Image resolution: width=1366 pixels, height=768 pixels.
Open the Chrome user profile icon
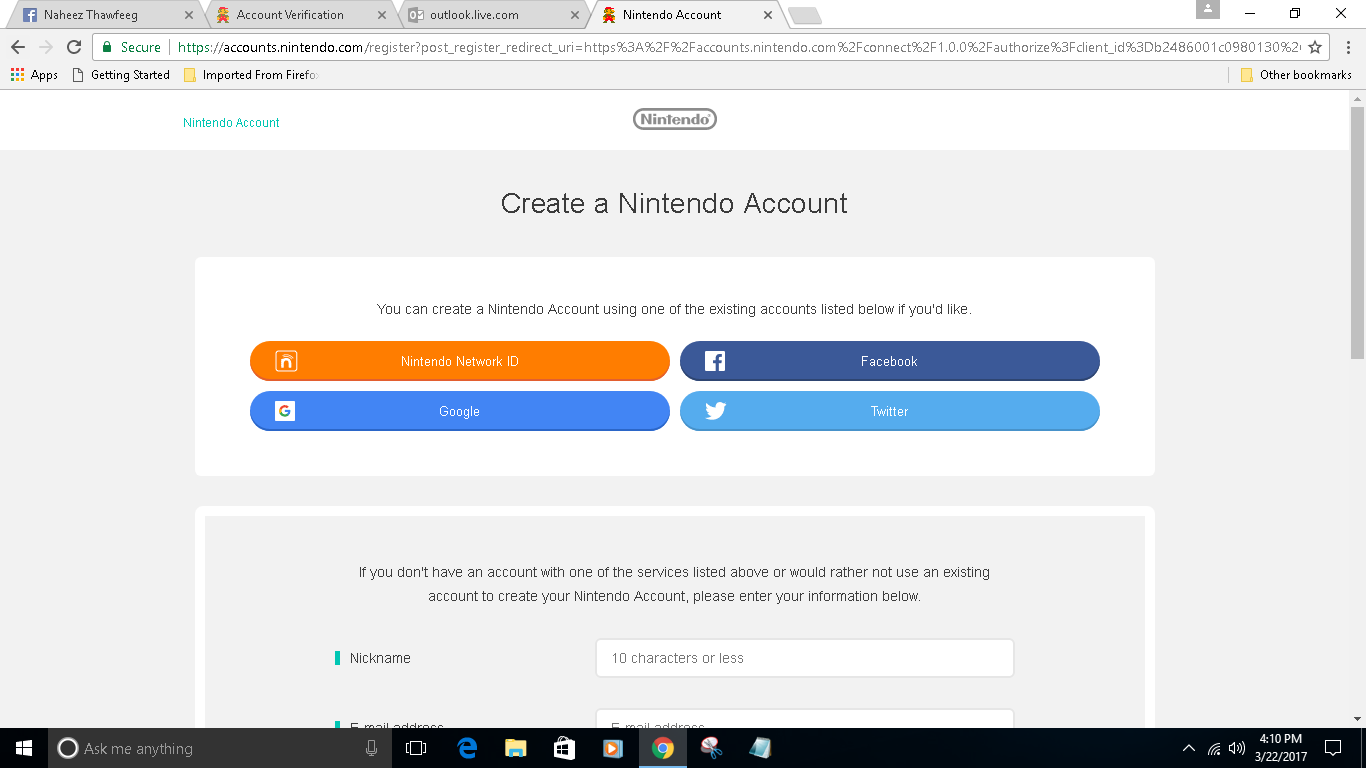point(1208,9)
